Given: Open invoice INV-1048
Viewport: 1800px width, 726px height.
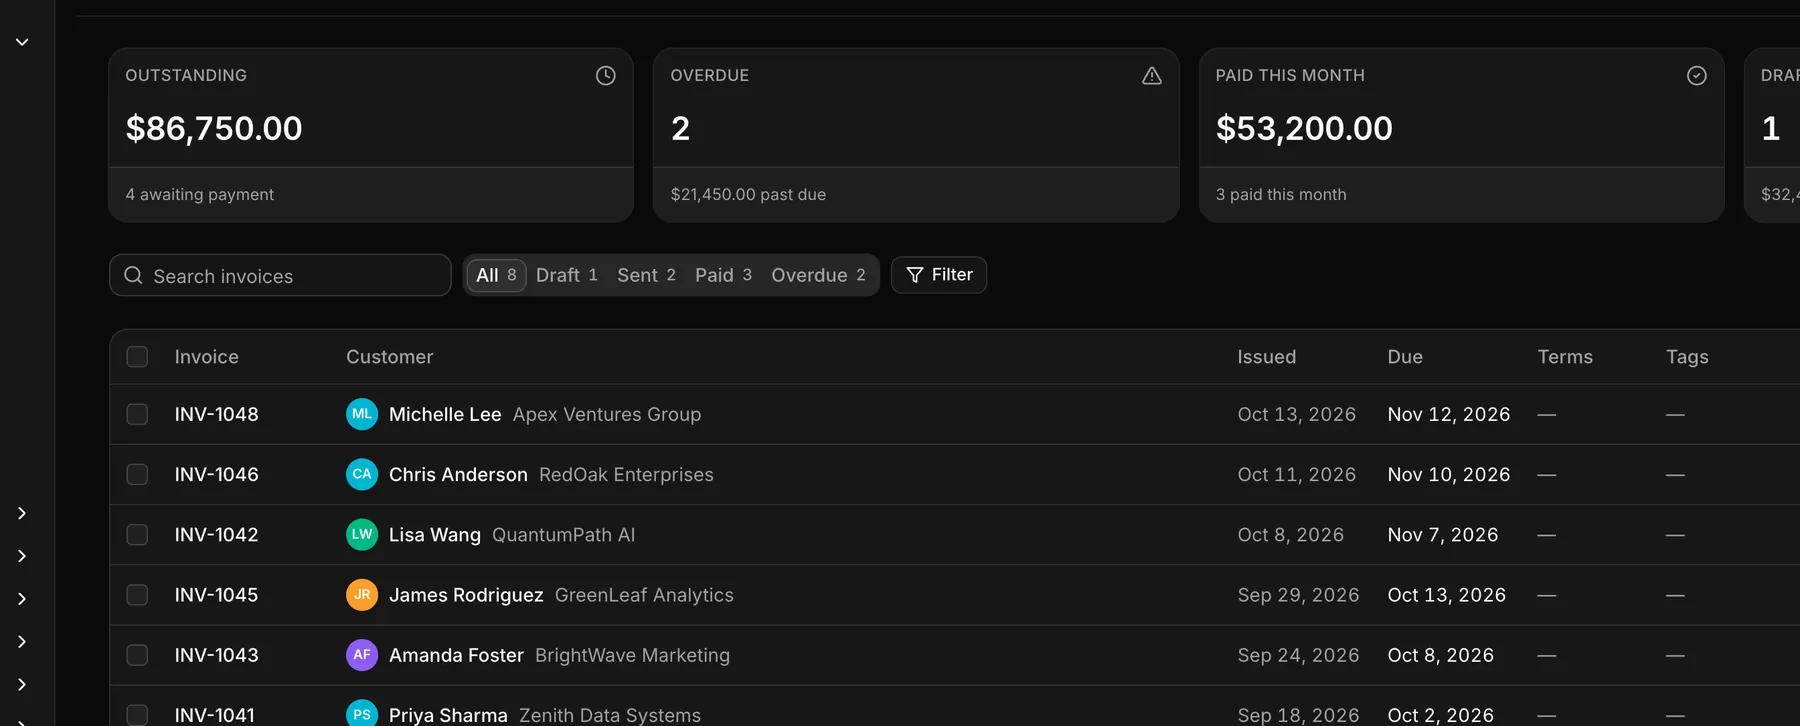Looking at the screenshot, I should click(x=216, y=414).
